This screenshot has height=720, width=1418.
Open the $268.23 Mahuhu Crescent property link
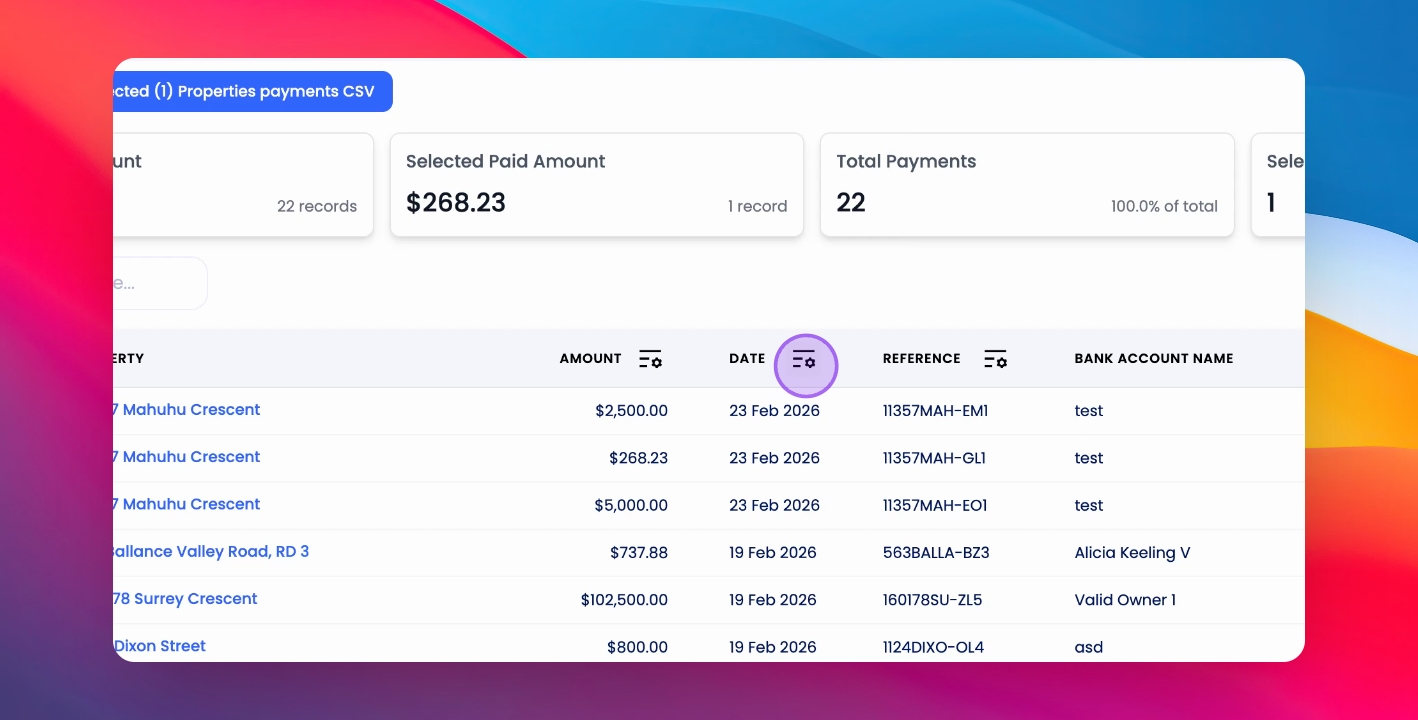pos(186,457)
